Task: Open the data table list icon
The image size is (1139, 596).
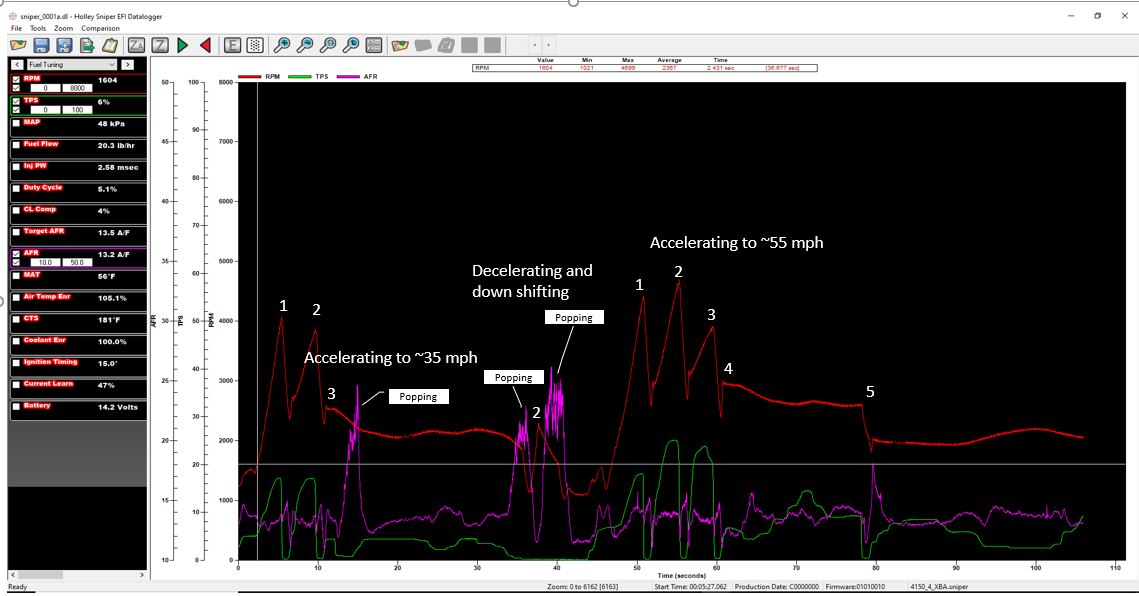Action: pos(373,45)
